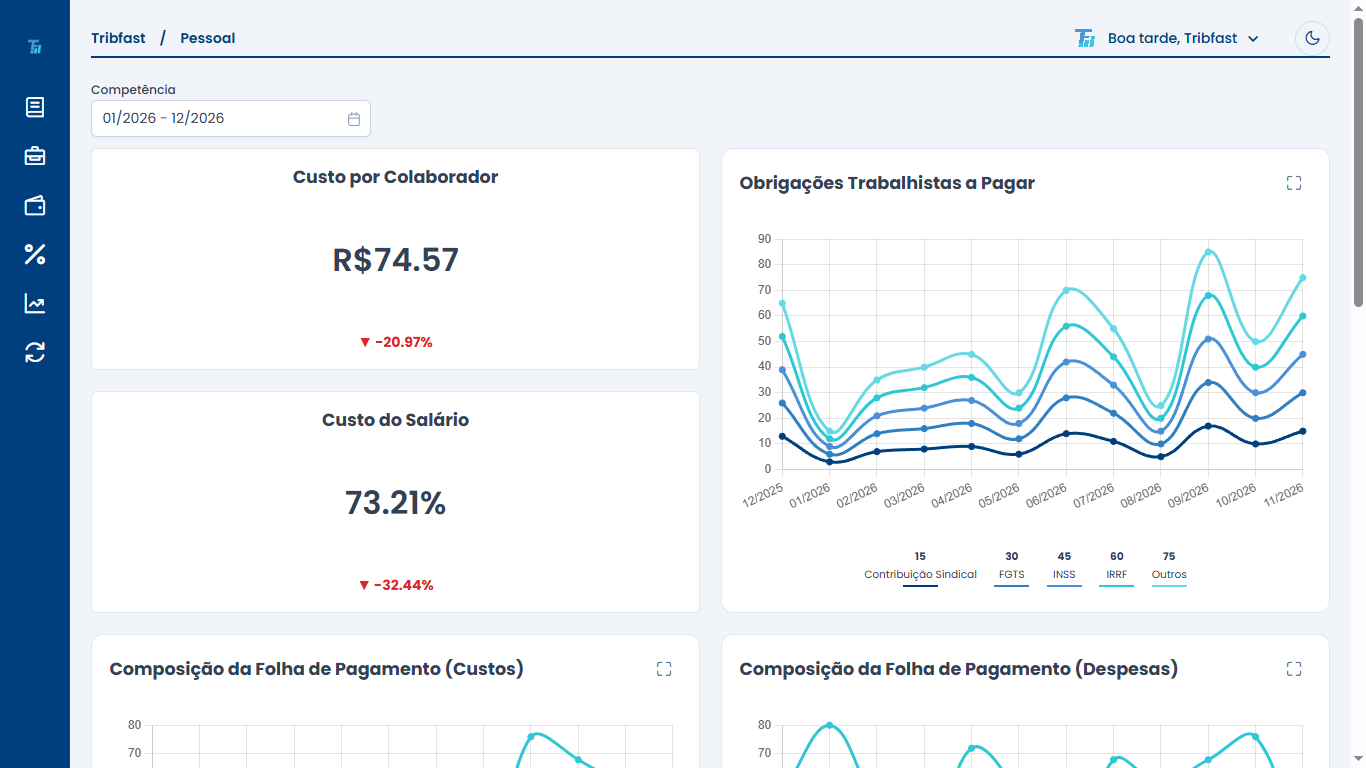Viewport: 1366px width, 768px height.
Task: Click the -32.44% variation indicator
Action: click(x=396, y=585)
